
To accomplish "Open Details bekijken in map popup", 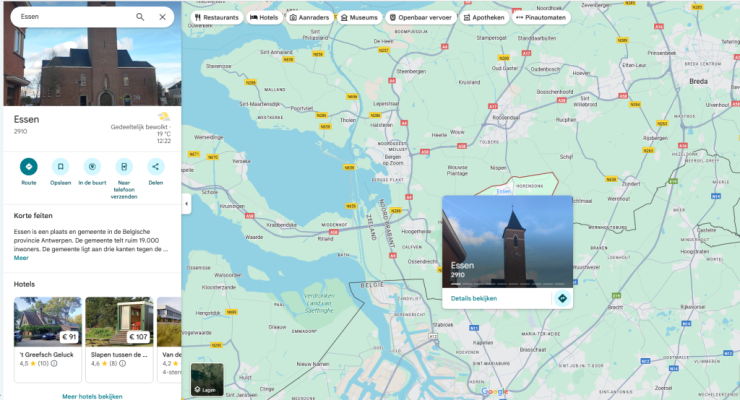I will (x=474, y=299).
